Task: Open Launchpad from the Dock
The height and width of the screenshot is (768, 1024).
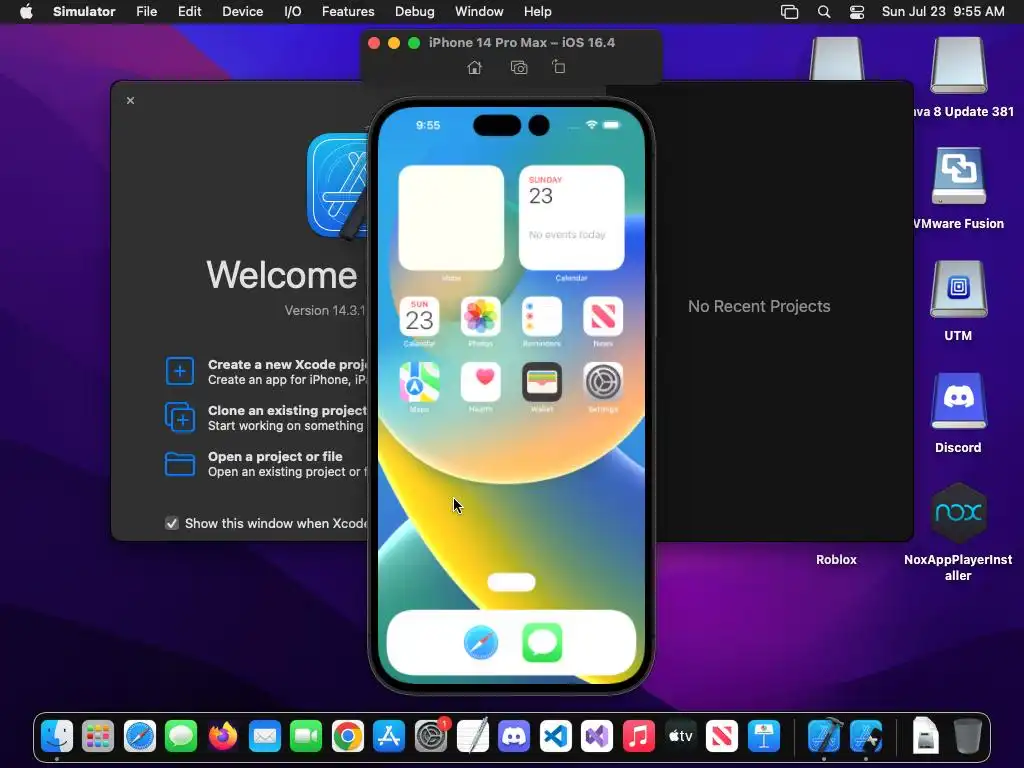Action: 98,737
